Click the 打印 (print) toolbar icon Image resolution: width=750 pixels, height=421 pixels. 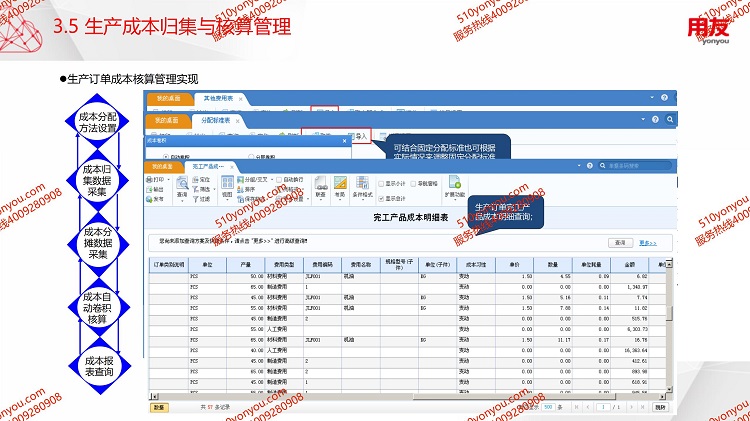click(x=159, y=179)
